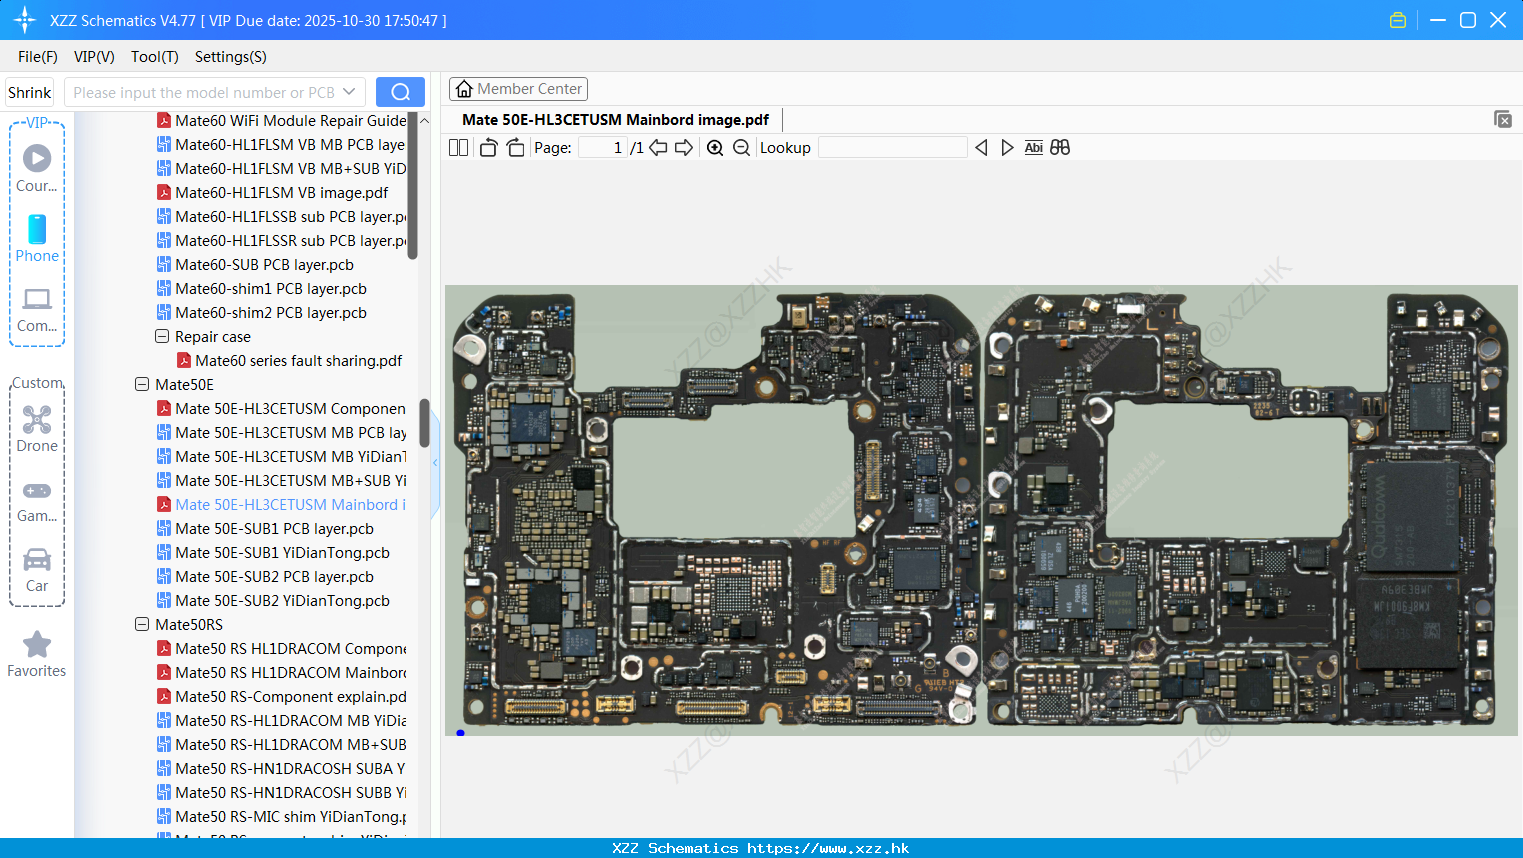Open Mate50 RS HL1DRACOM Component file

[281, 649]
